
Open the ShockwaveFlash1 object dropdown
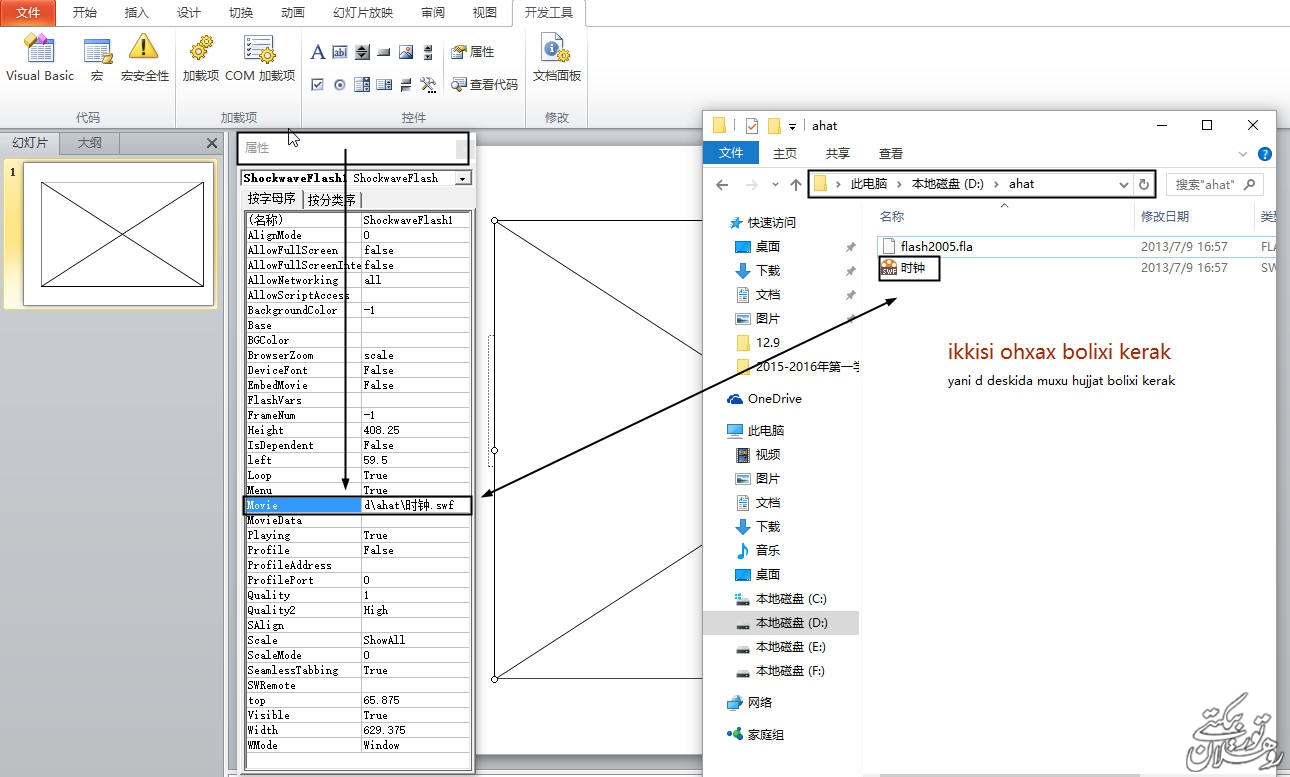coord(462,178)
